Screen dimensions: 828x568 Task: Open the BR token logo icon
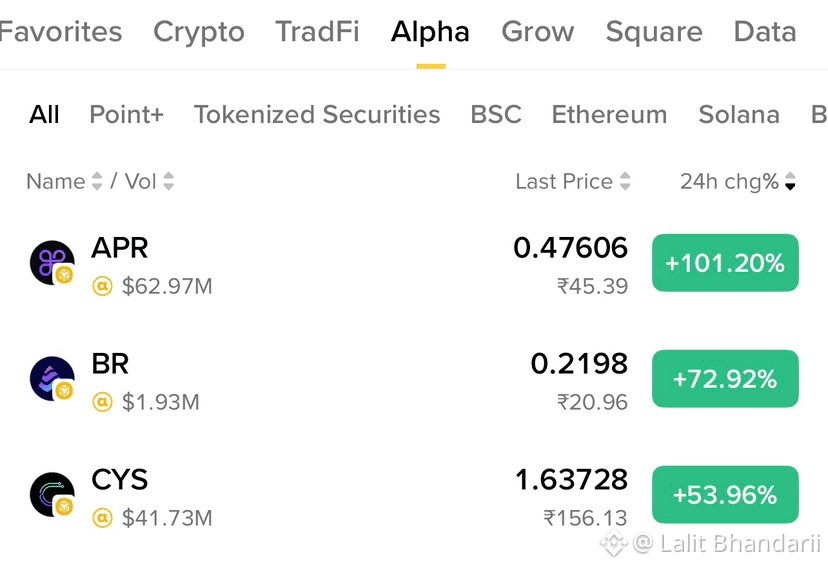[52, 378]
